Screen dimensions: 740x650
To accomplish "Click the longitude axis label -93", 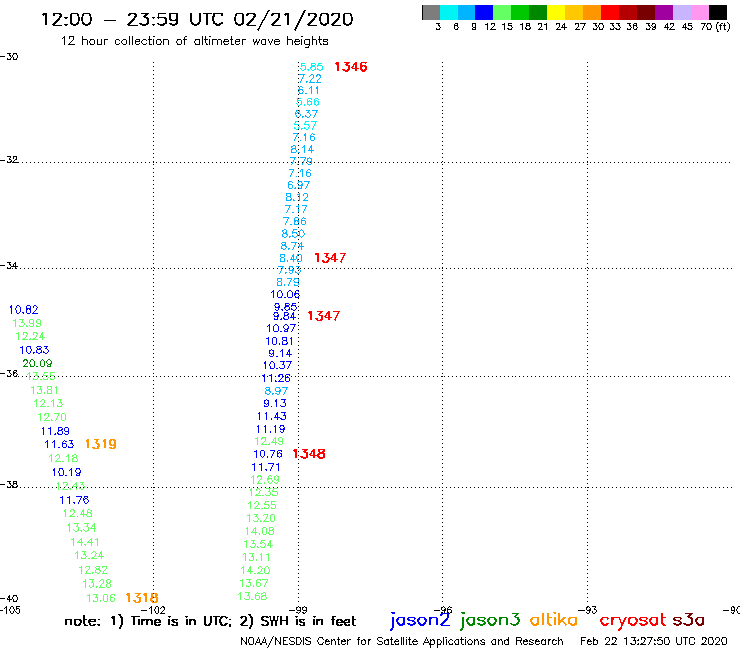I will tap(588, 610).
